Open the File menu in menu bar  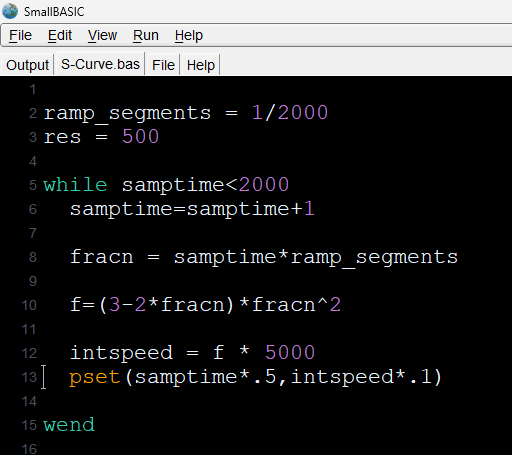[x=20, y=35]
